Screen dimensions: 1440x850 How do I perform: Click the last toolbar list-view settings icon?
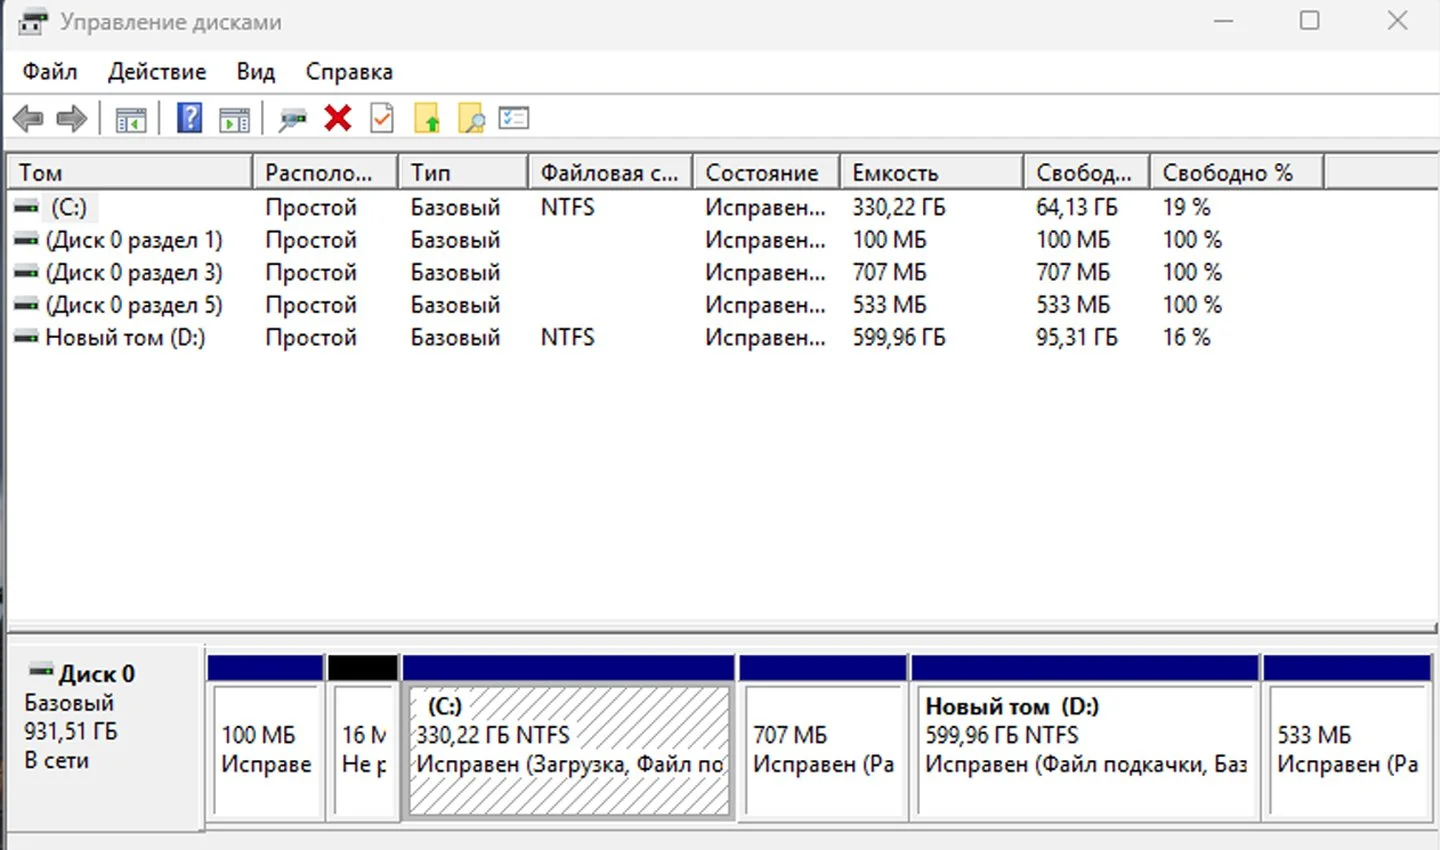pos(514,118)
